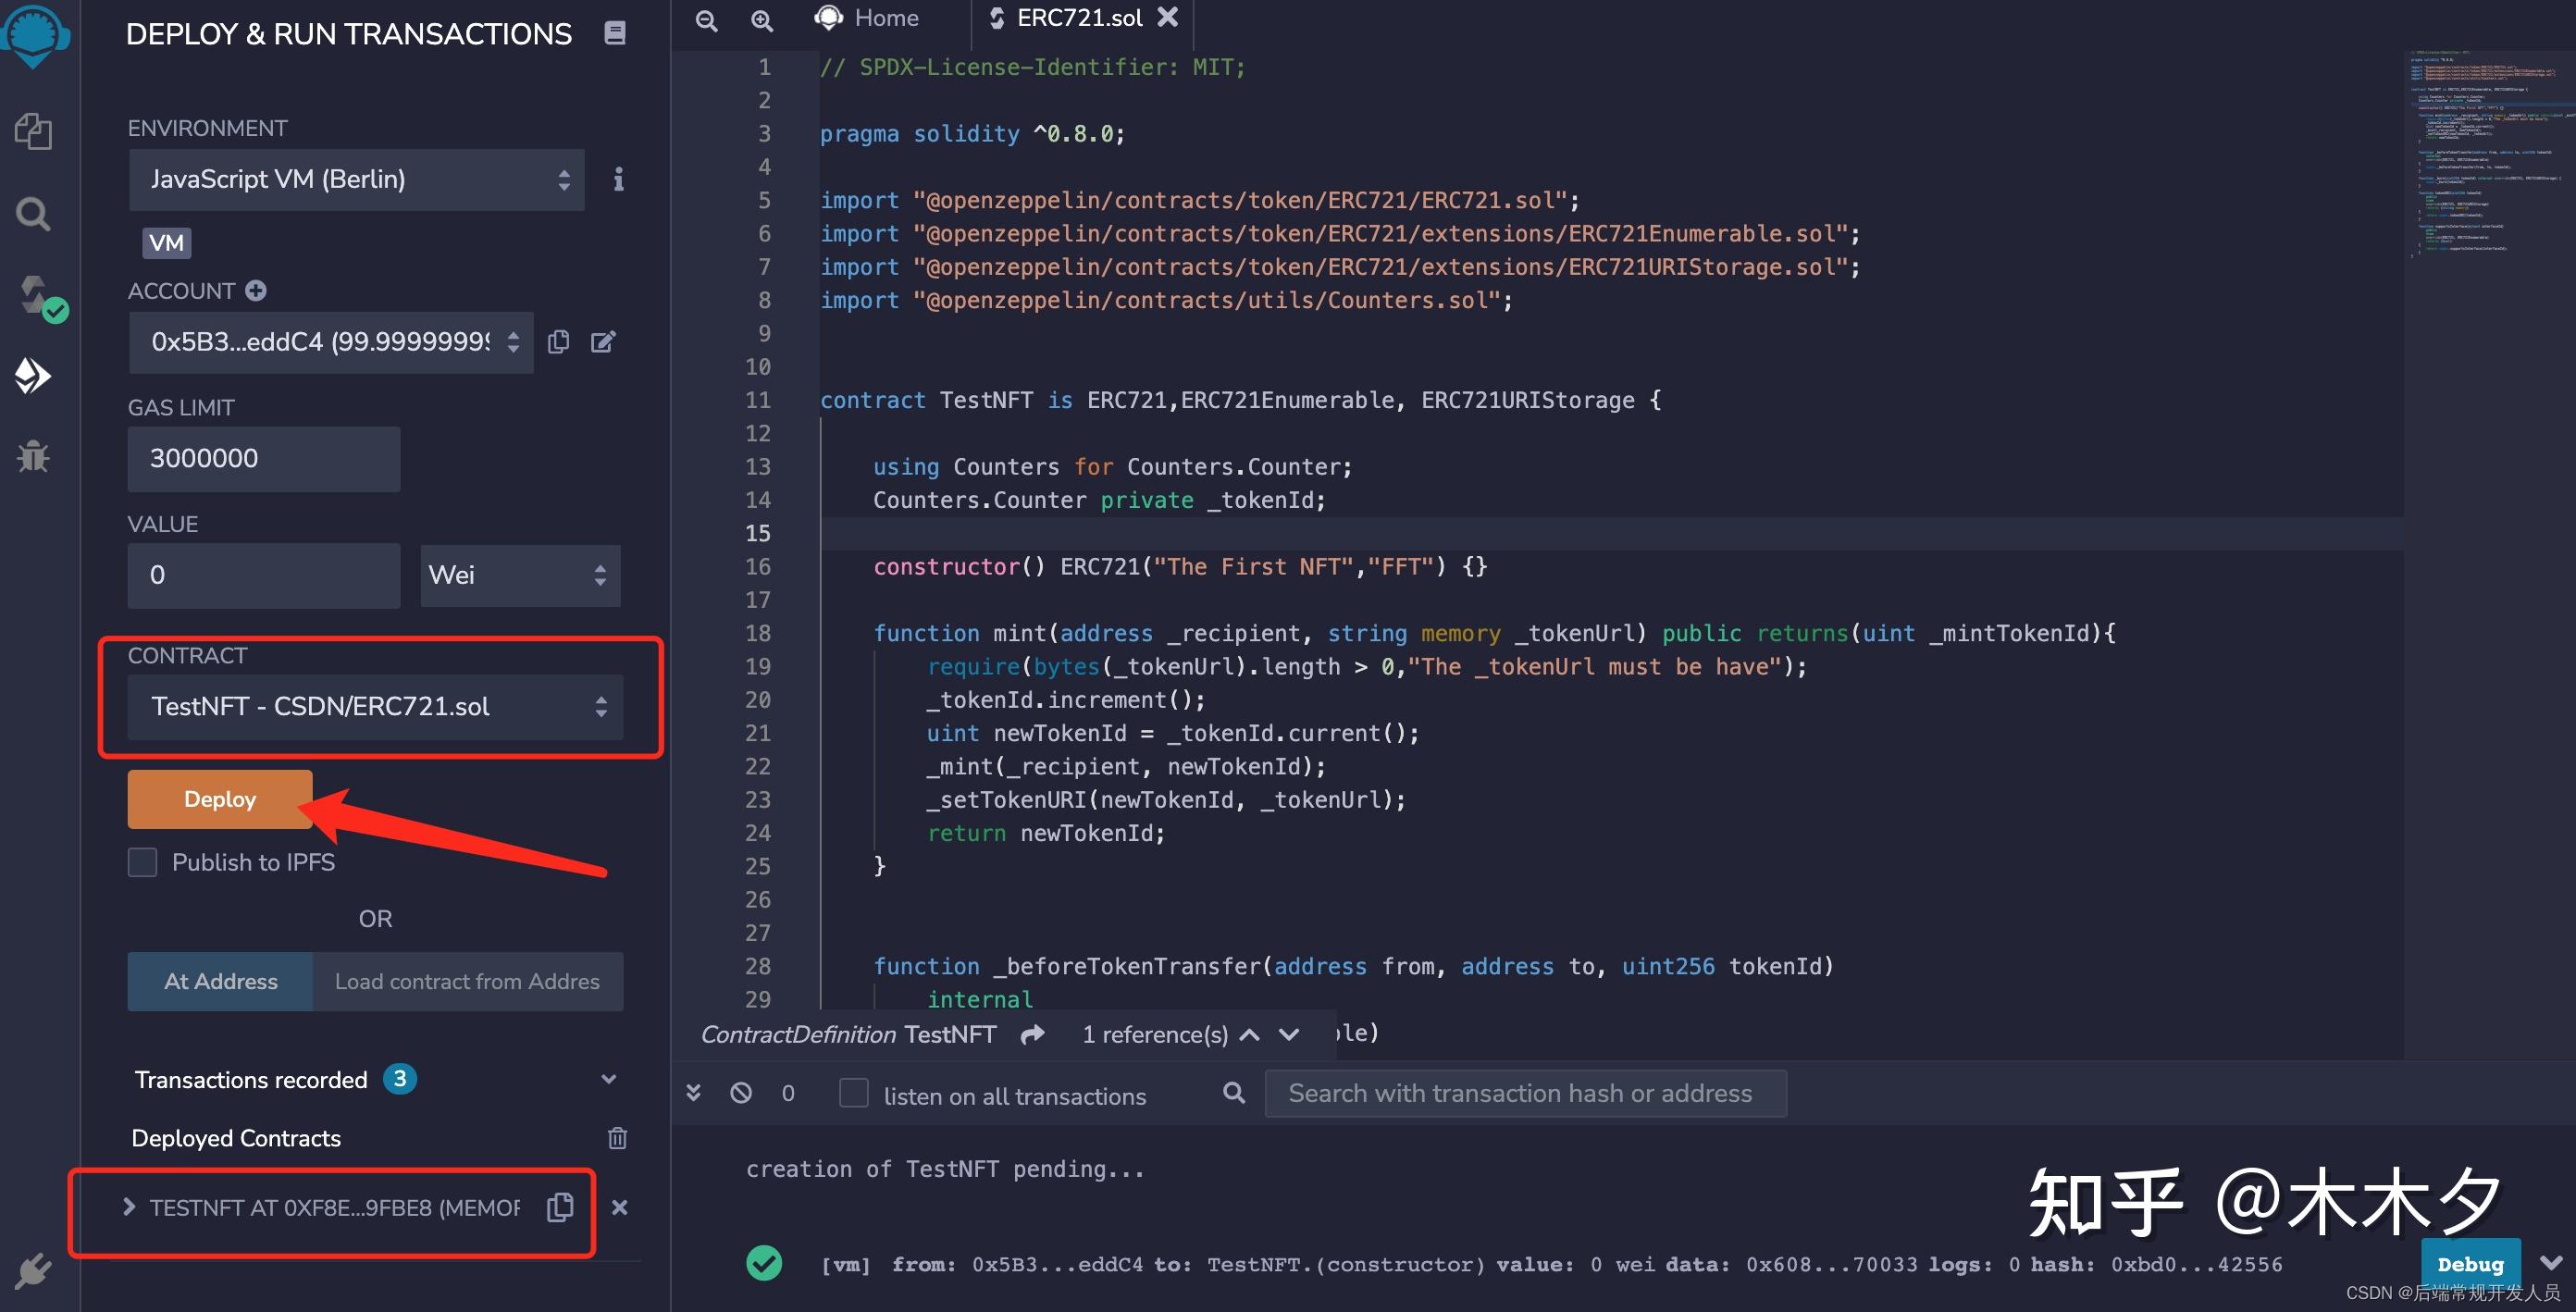Image resolution: width=2576 pixels, height=1312 pixels.
Task: Open the Plugin Manager
Action: coord(33,1270)
